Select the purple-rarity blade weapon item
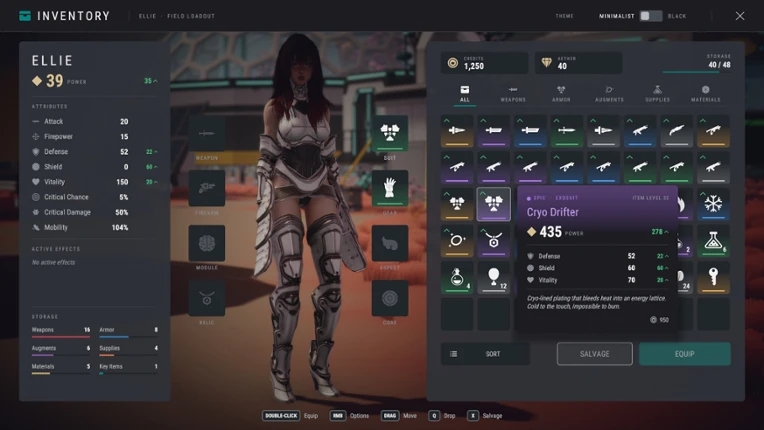This screenshot has height=430, width=764. tap(494, 131)
